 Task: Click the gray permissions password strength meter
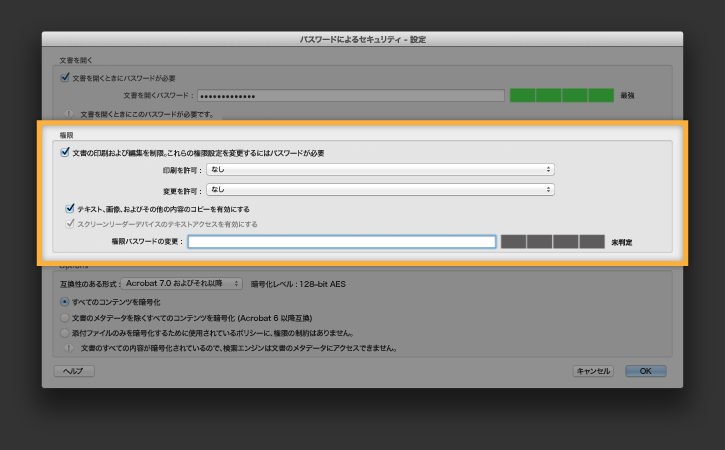pos(553,241)
